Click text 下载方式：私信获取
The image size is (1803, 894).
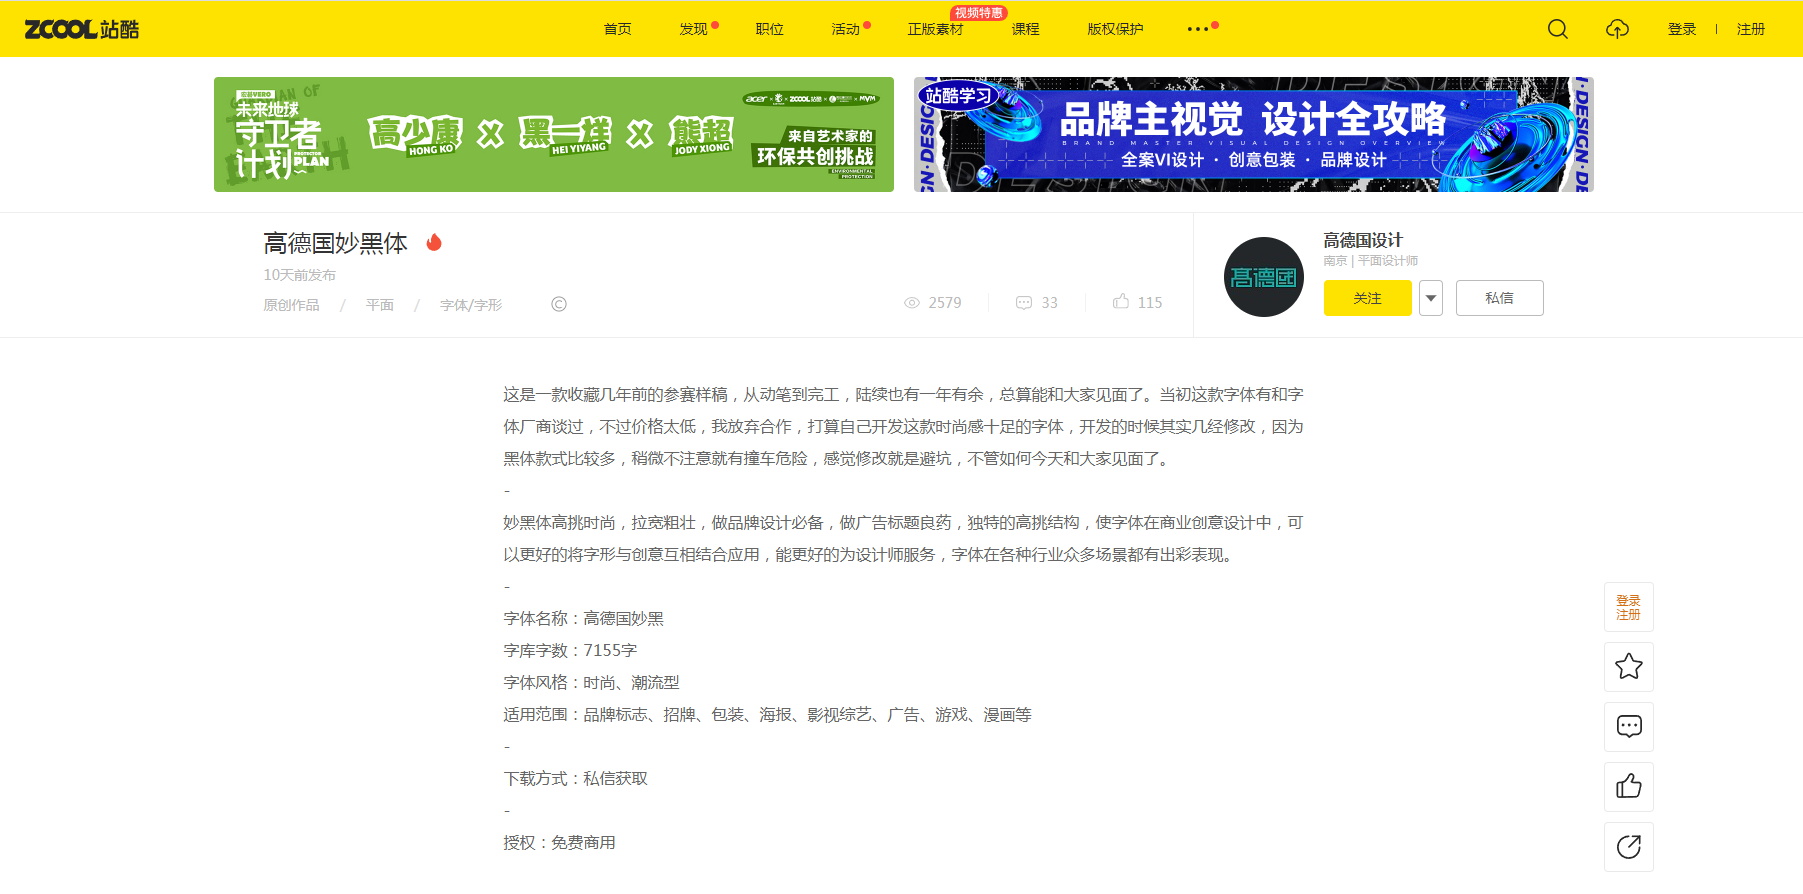point(576,779)
